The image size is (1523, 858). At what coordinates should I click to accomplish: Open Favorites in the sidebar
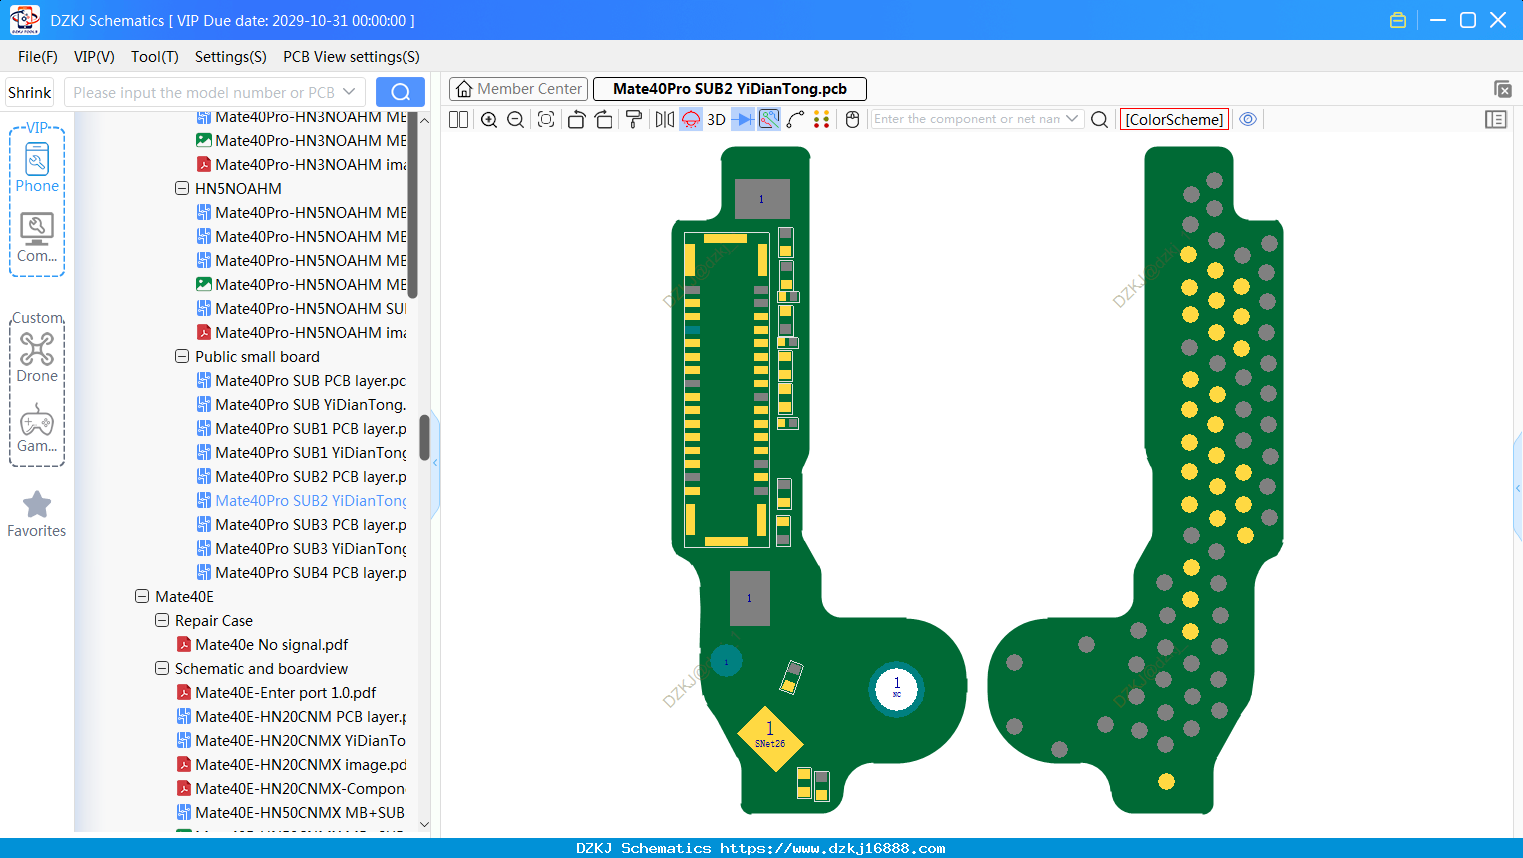click(x=37, y=514)
